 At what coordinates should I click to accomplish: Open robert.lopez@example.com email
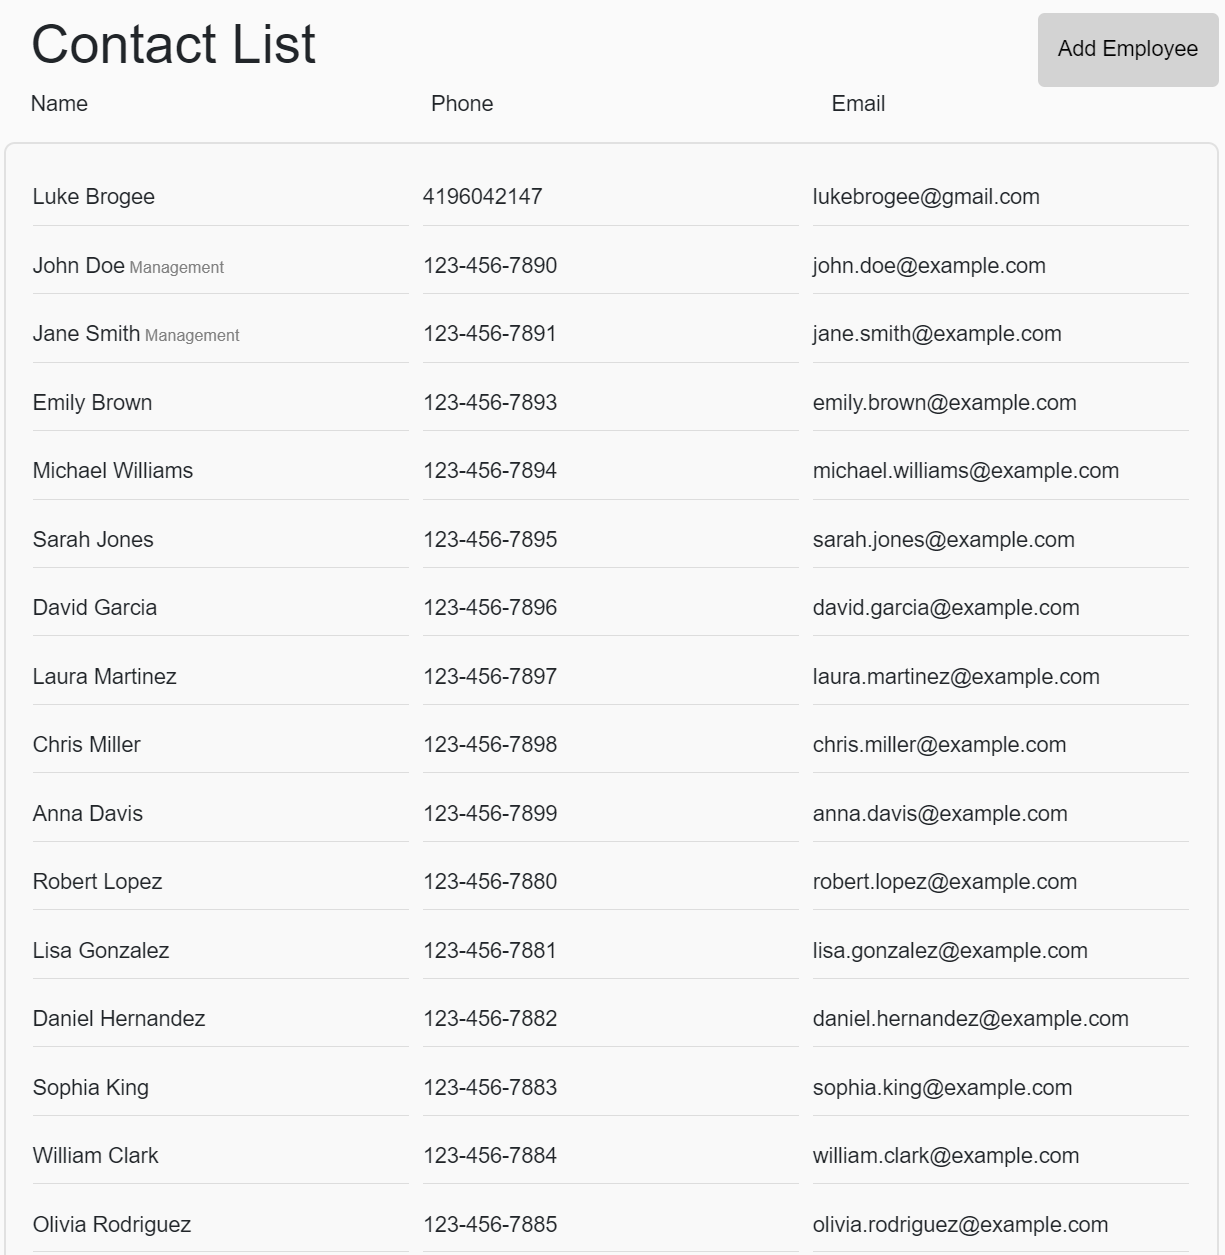pos(944,882)
